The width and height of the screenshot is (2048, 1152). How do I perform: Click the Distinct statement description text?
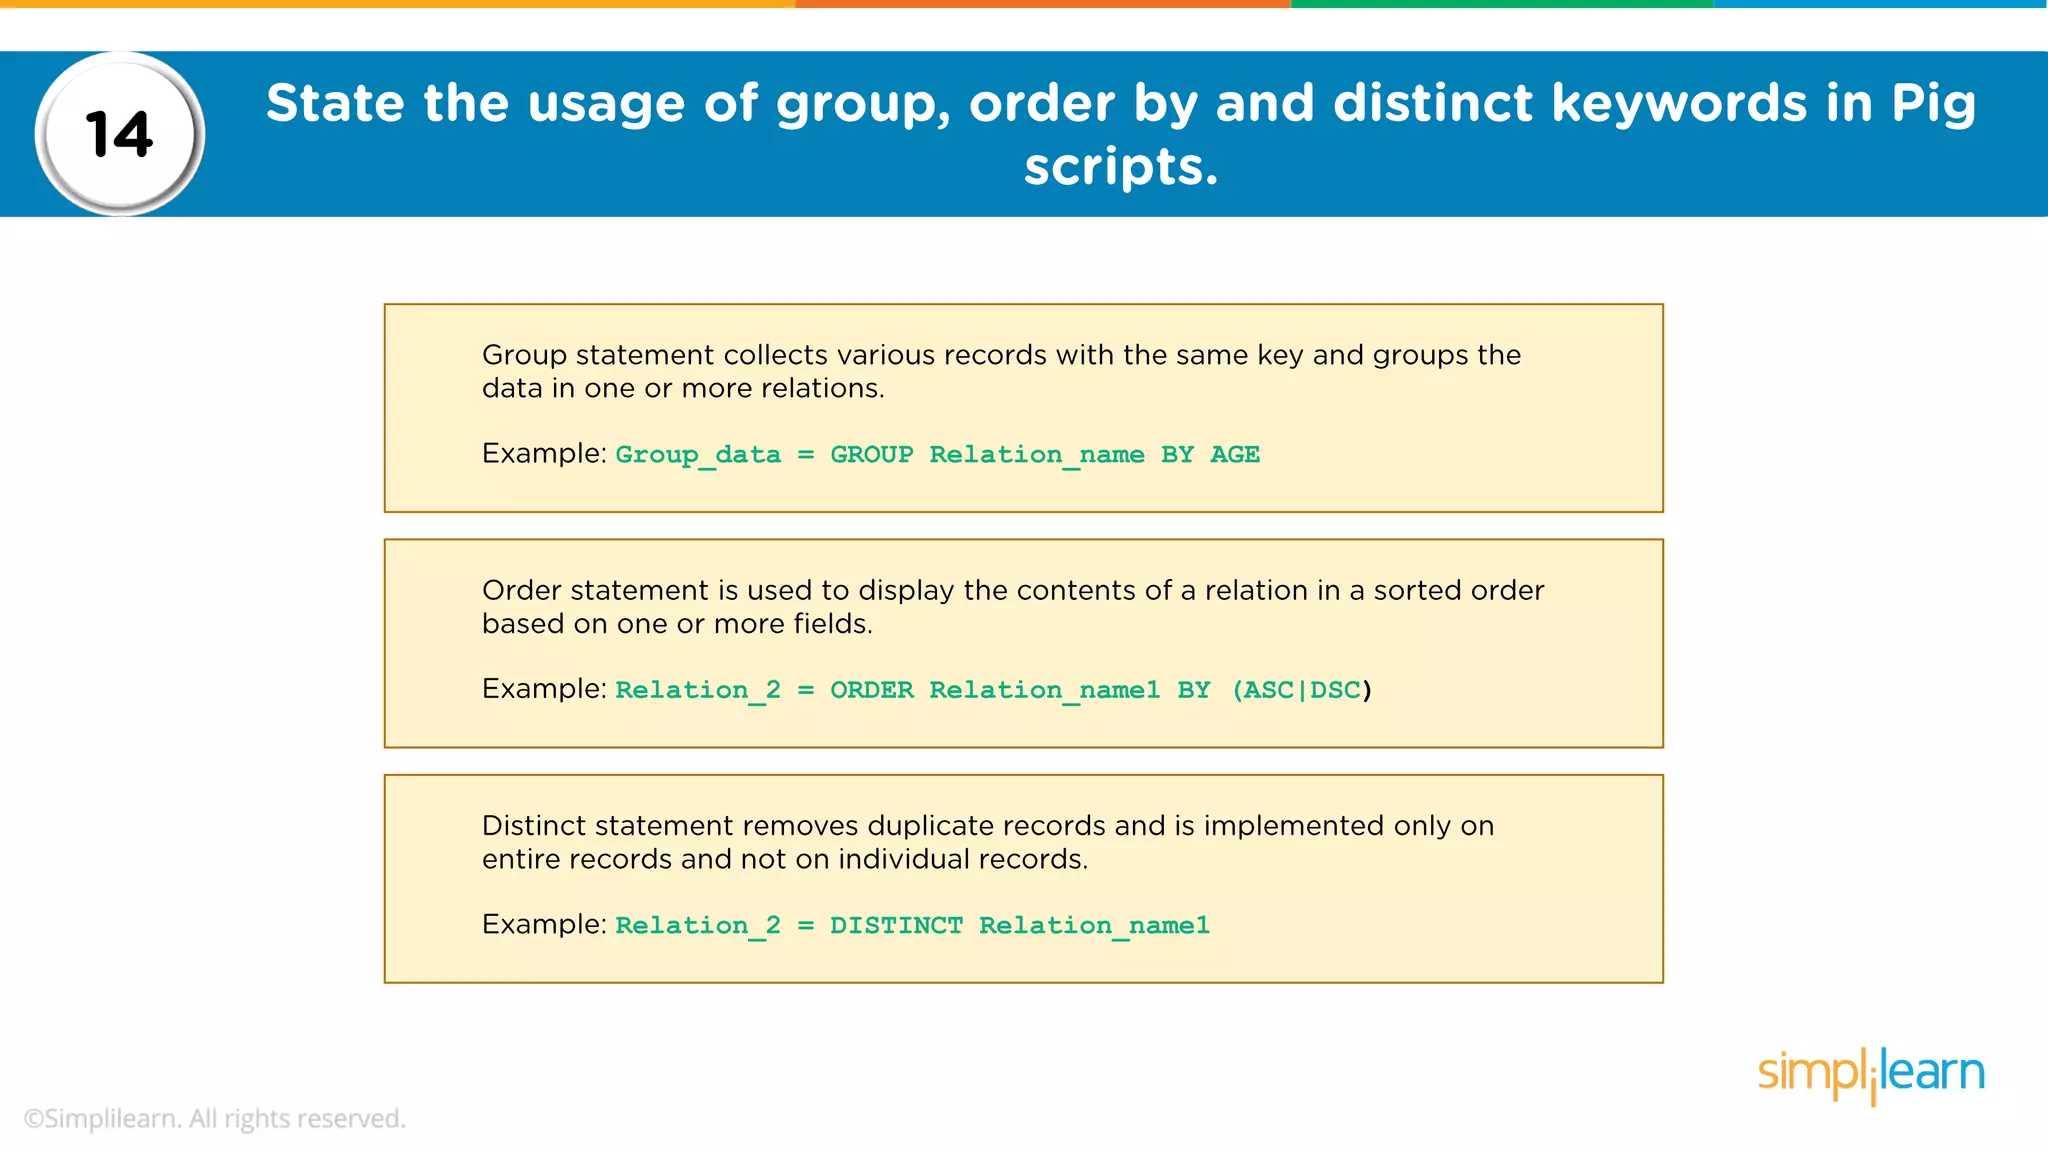988,842
